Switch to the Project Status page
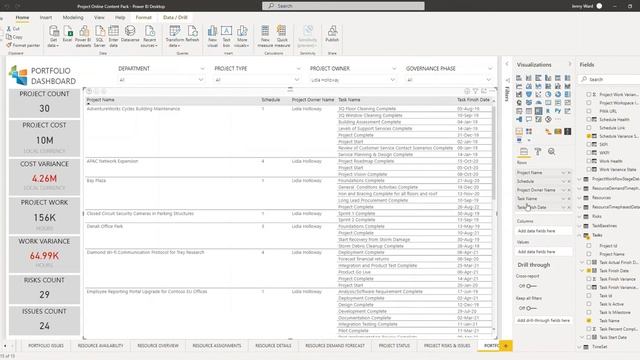640x360 pixels. click(x=394, y=346)
